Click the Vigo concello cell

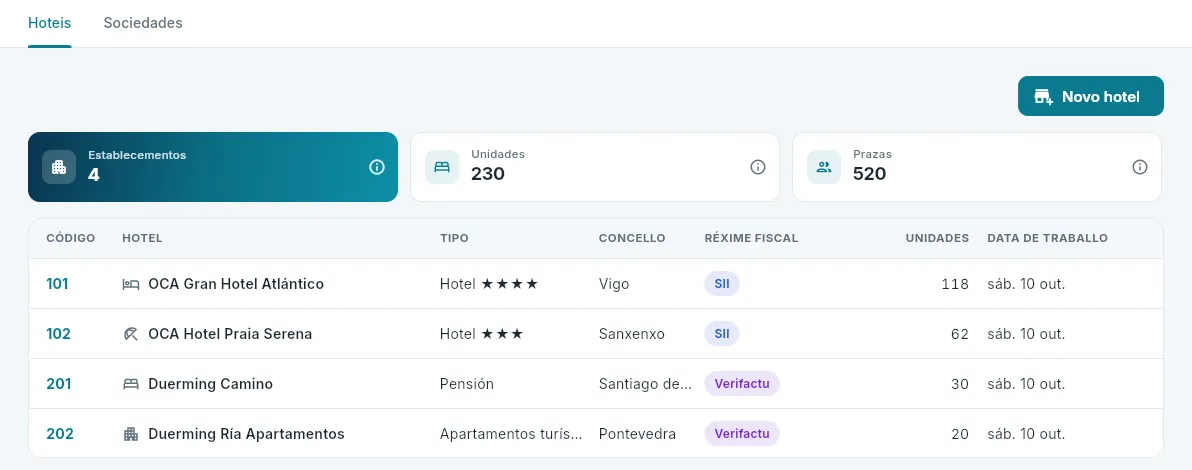(614, 284)
